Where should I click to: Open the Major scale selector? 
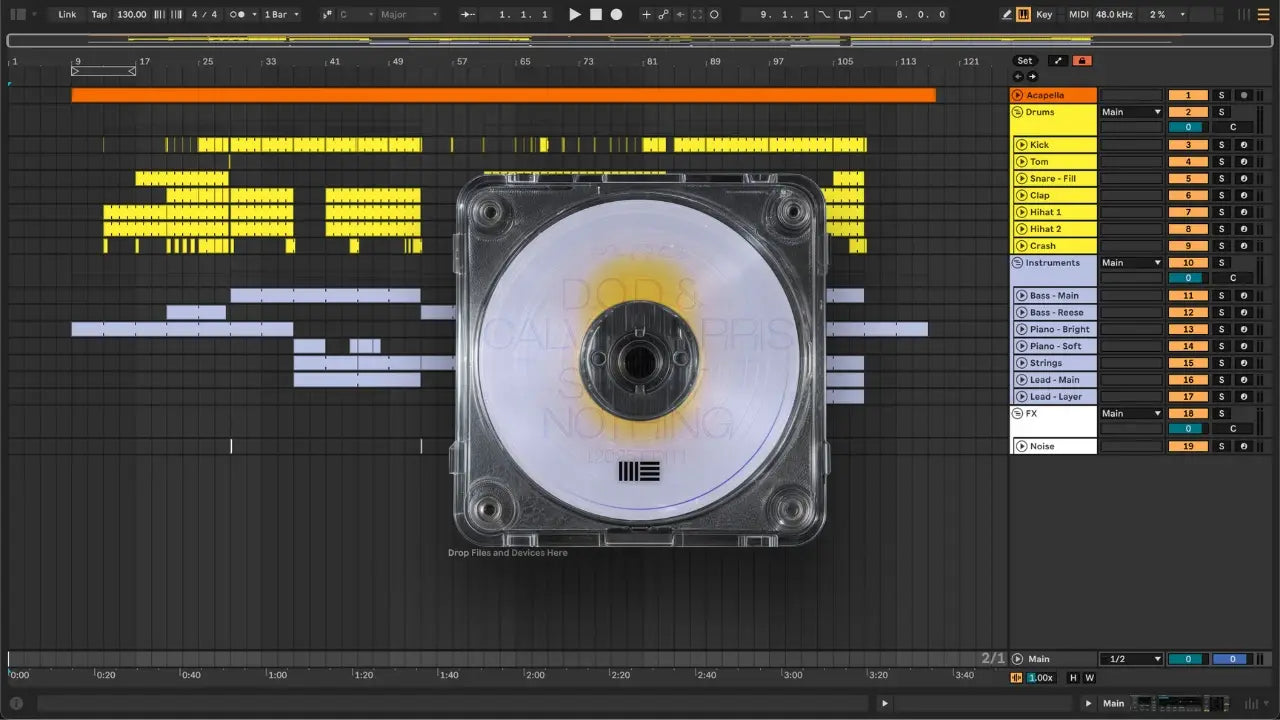[408, 15]
